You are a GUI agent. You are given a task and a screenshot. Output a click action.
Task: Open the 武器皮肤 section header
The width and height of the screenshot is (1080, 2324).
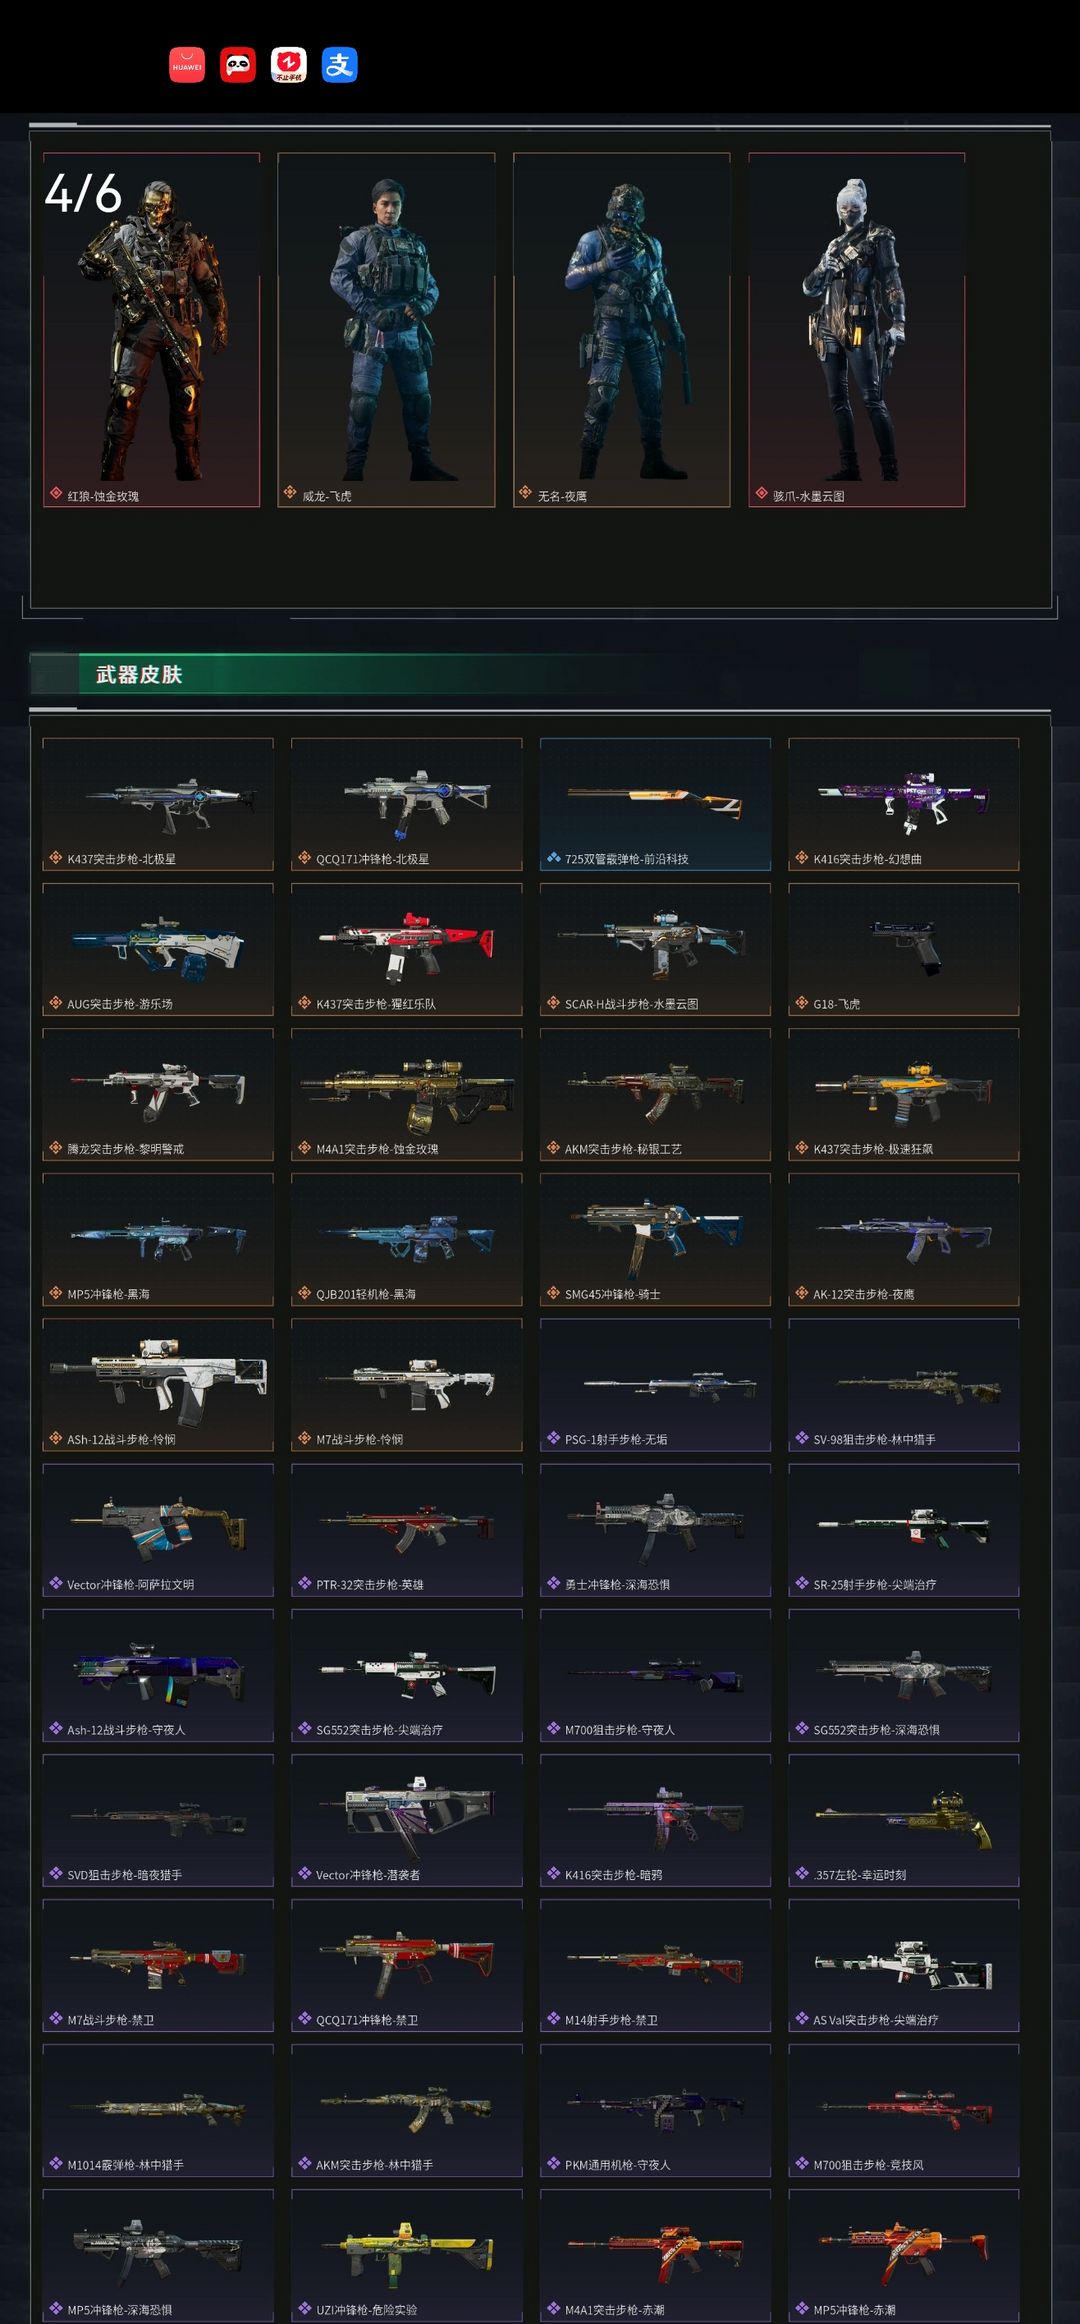(139, 674)
